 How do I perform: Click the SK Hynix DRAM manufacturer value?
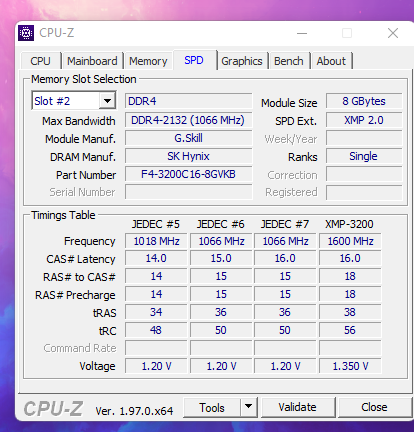[189, 156]
